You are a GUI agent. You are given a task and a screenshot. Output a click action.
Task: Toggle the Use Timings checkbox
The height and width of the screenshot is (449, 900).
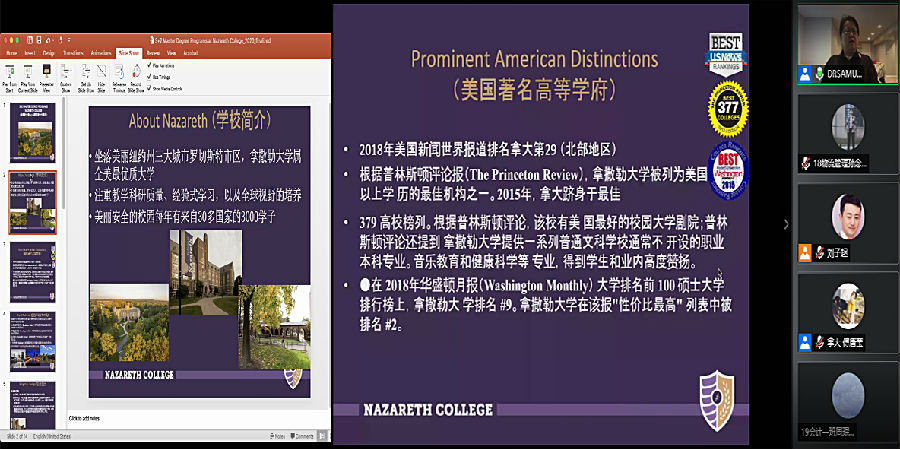click(150, 76)
